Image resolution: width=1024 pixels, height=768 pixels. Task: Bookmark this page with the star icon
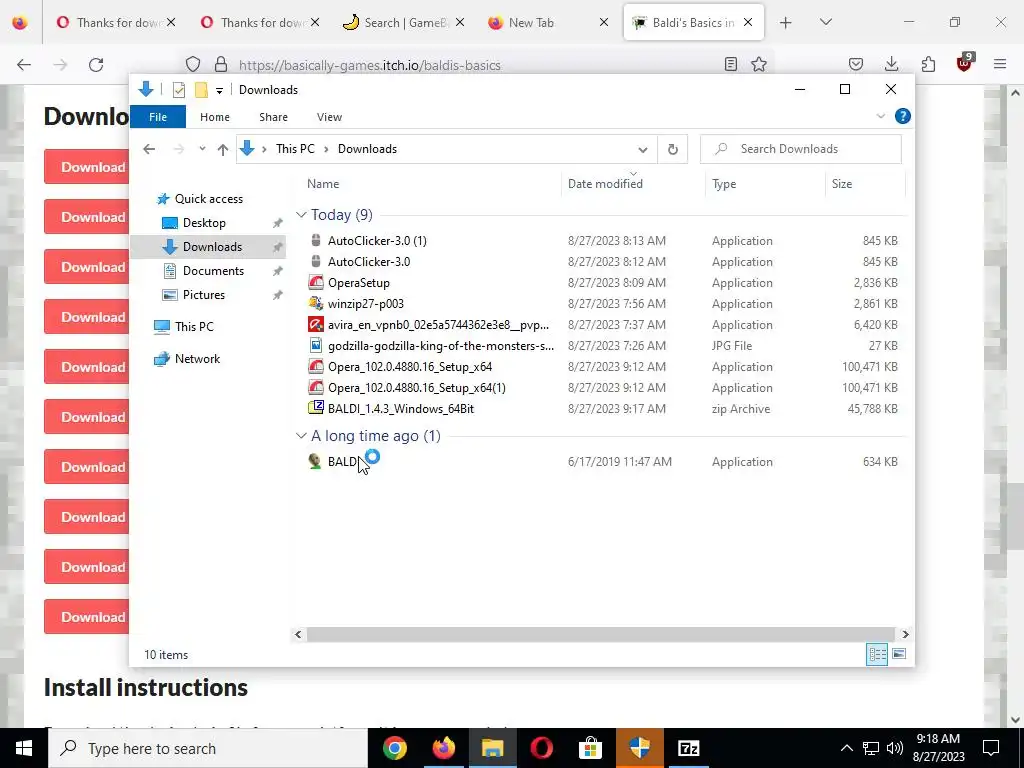coord(758,65)
